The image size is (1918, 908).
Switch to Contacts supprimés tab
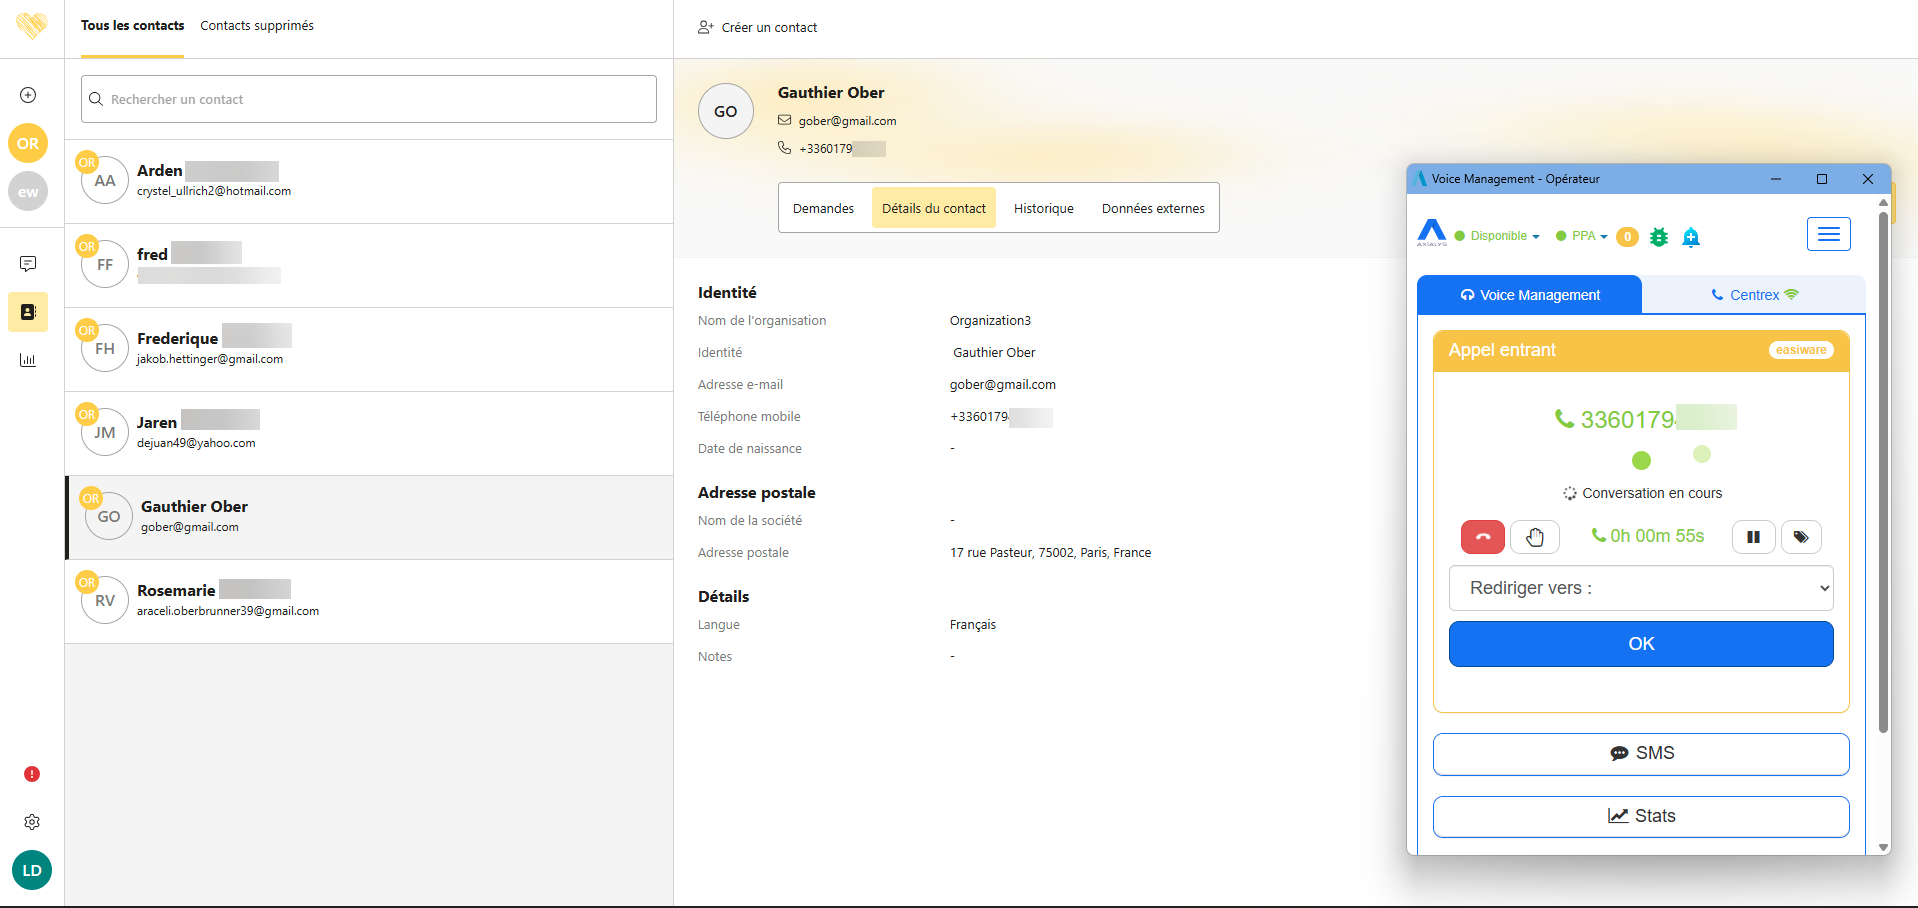click(257, 26)
